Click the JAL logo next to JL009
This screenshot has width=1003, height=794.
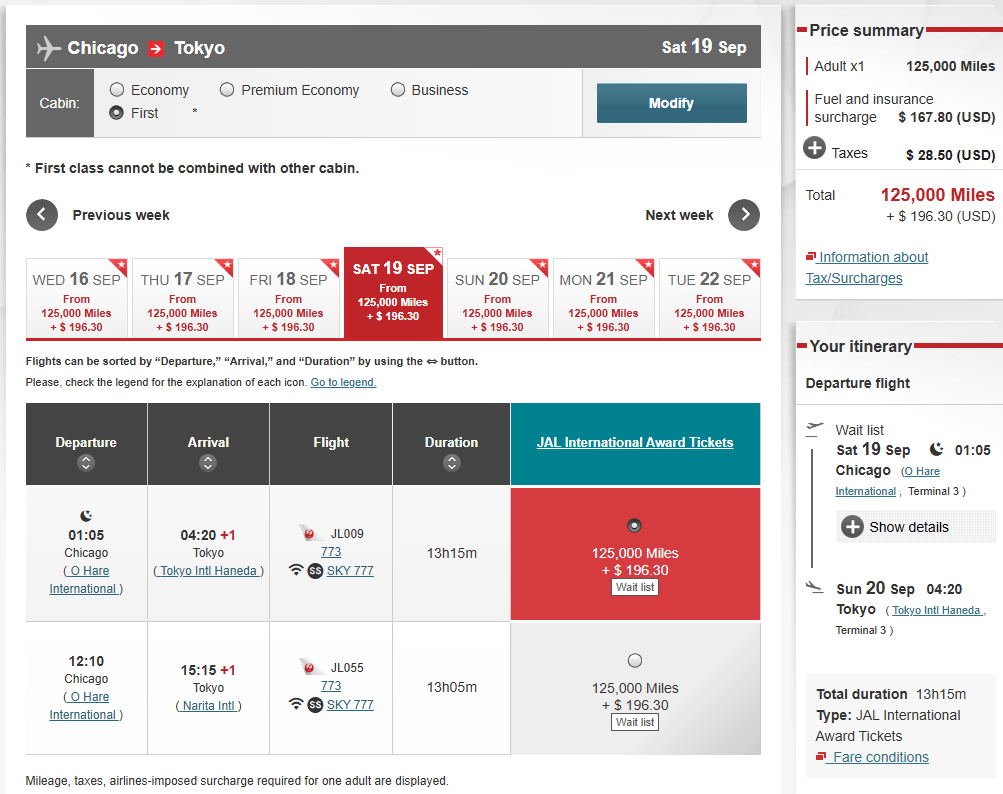312,533
